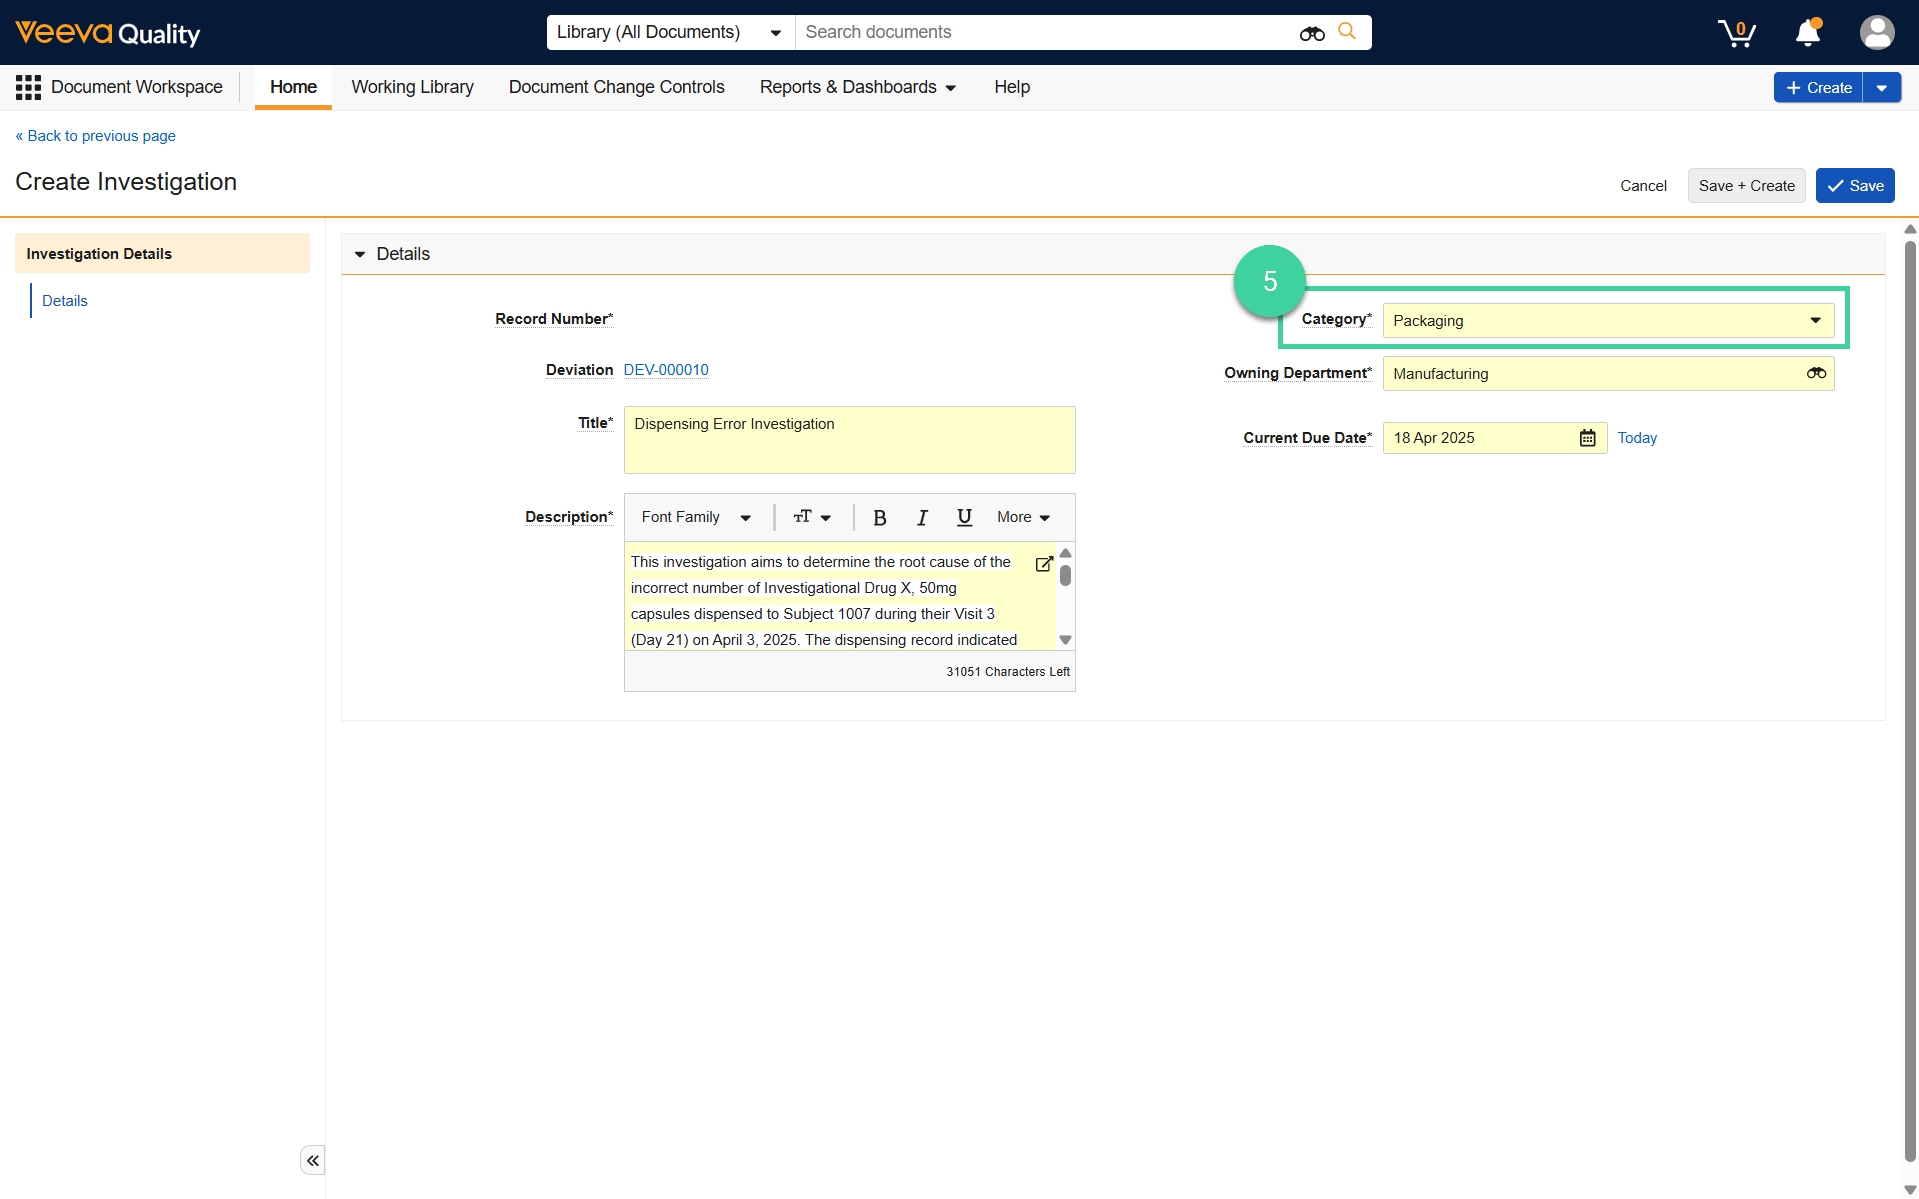Screen dimensions: 1919x1199
Task: Click the Italic formatting icon
Action: 922,517
